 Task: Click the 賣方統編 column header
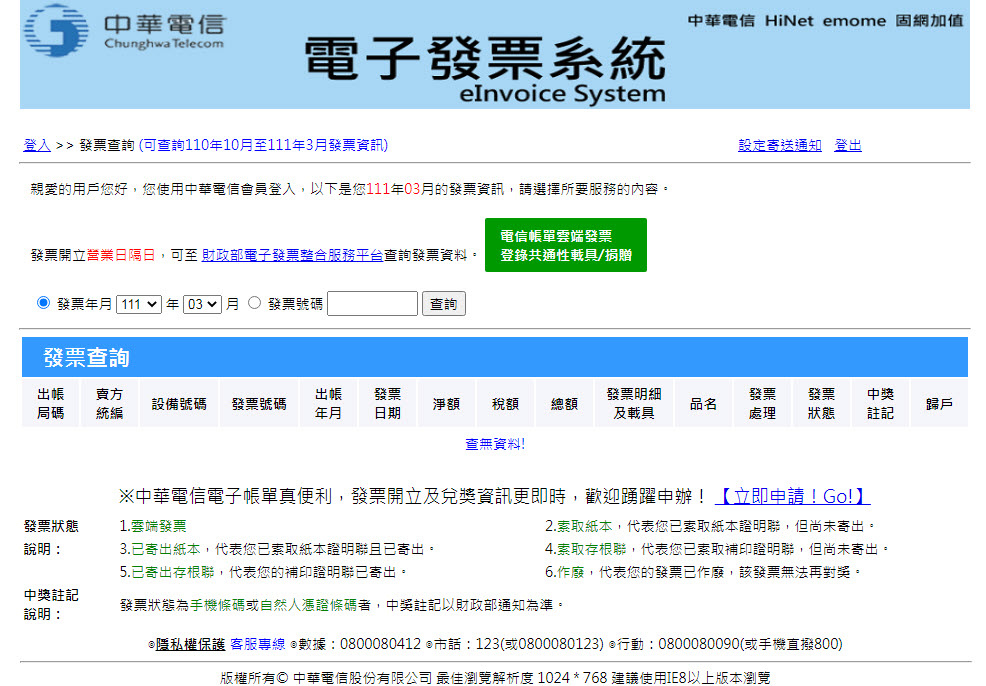point(109,403)
